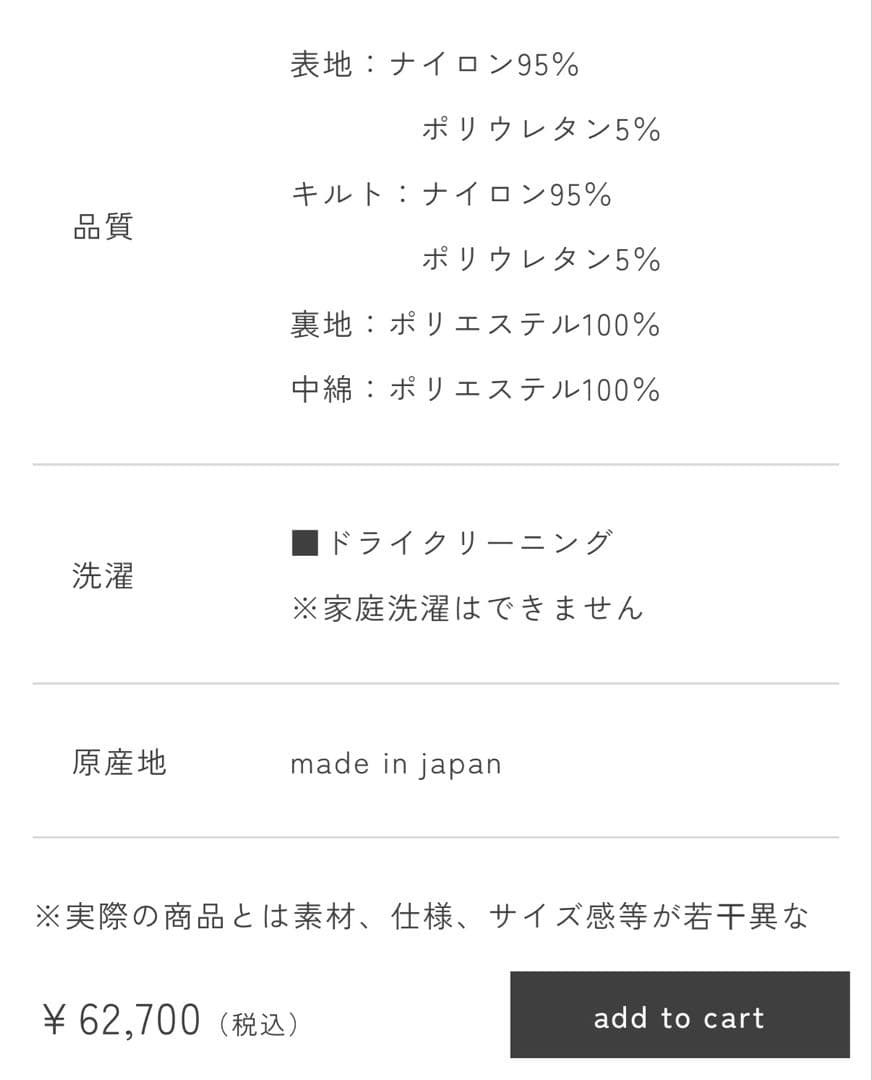Select the 原産地 origin label
The height and width of the screenshot is (1080, 872).
coord(118,762)
